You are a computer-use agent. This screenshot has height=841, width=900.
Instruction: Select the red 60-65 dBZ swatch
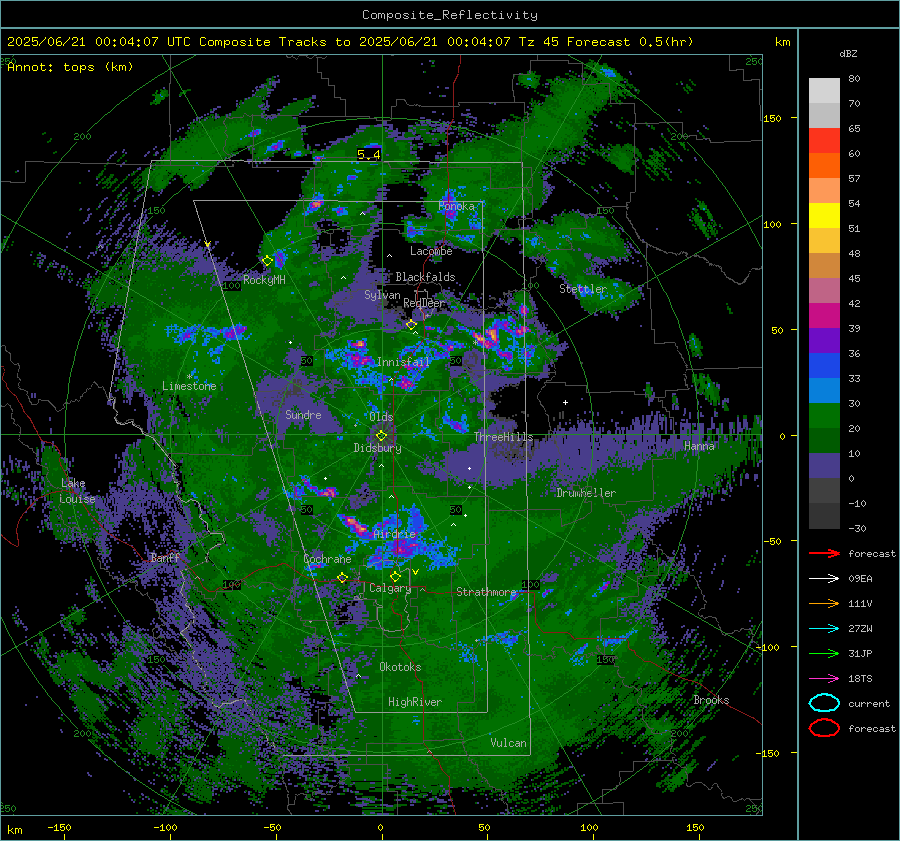click(x=824, y=141)
